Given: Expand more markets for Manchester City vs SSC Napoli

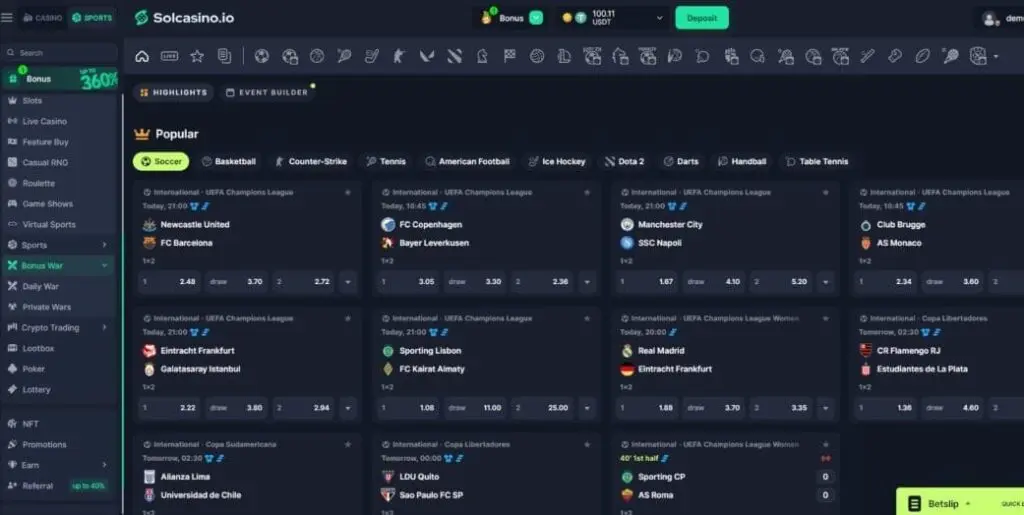Looking at the screenshot, I should 825,282.
